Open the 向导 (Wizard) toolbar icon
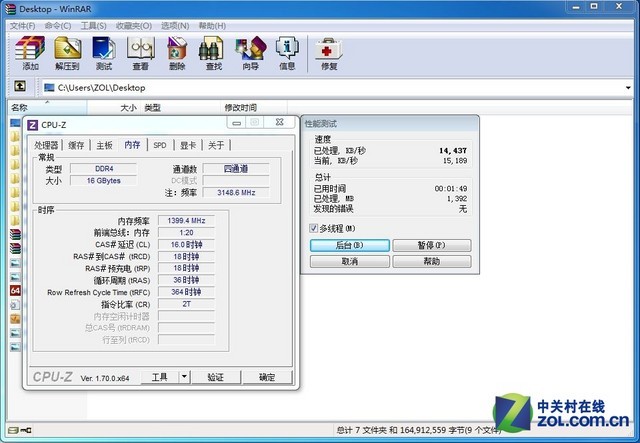Viewport: 640px width, 443px height. click(x=250, y=53)
